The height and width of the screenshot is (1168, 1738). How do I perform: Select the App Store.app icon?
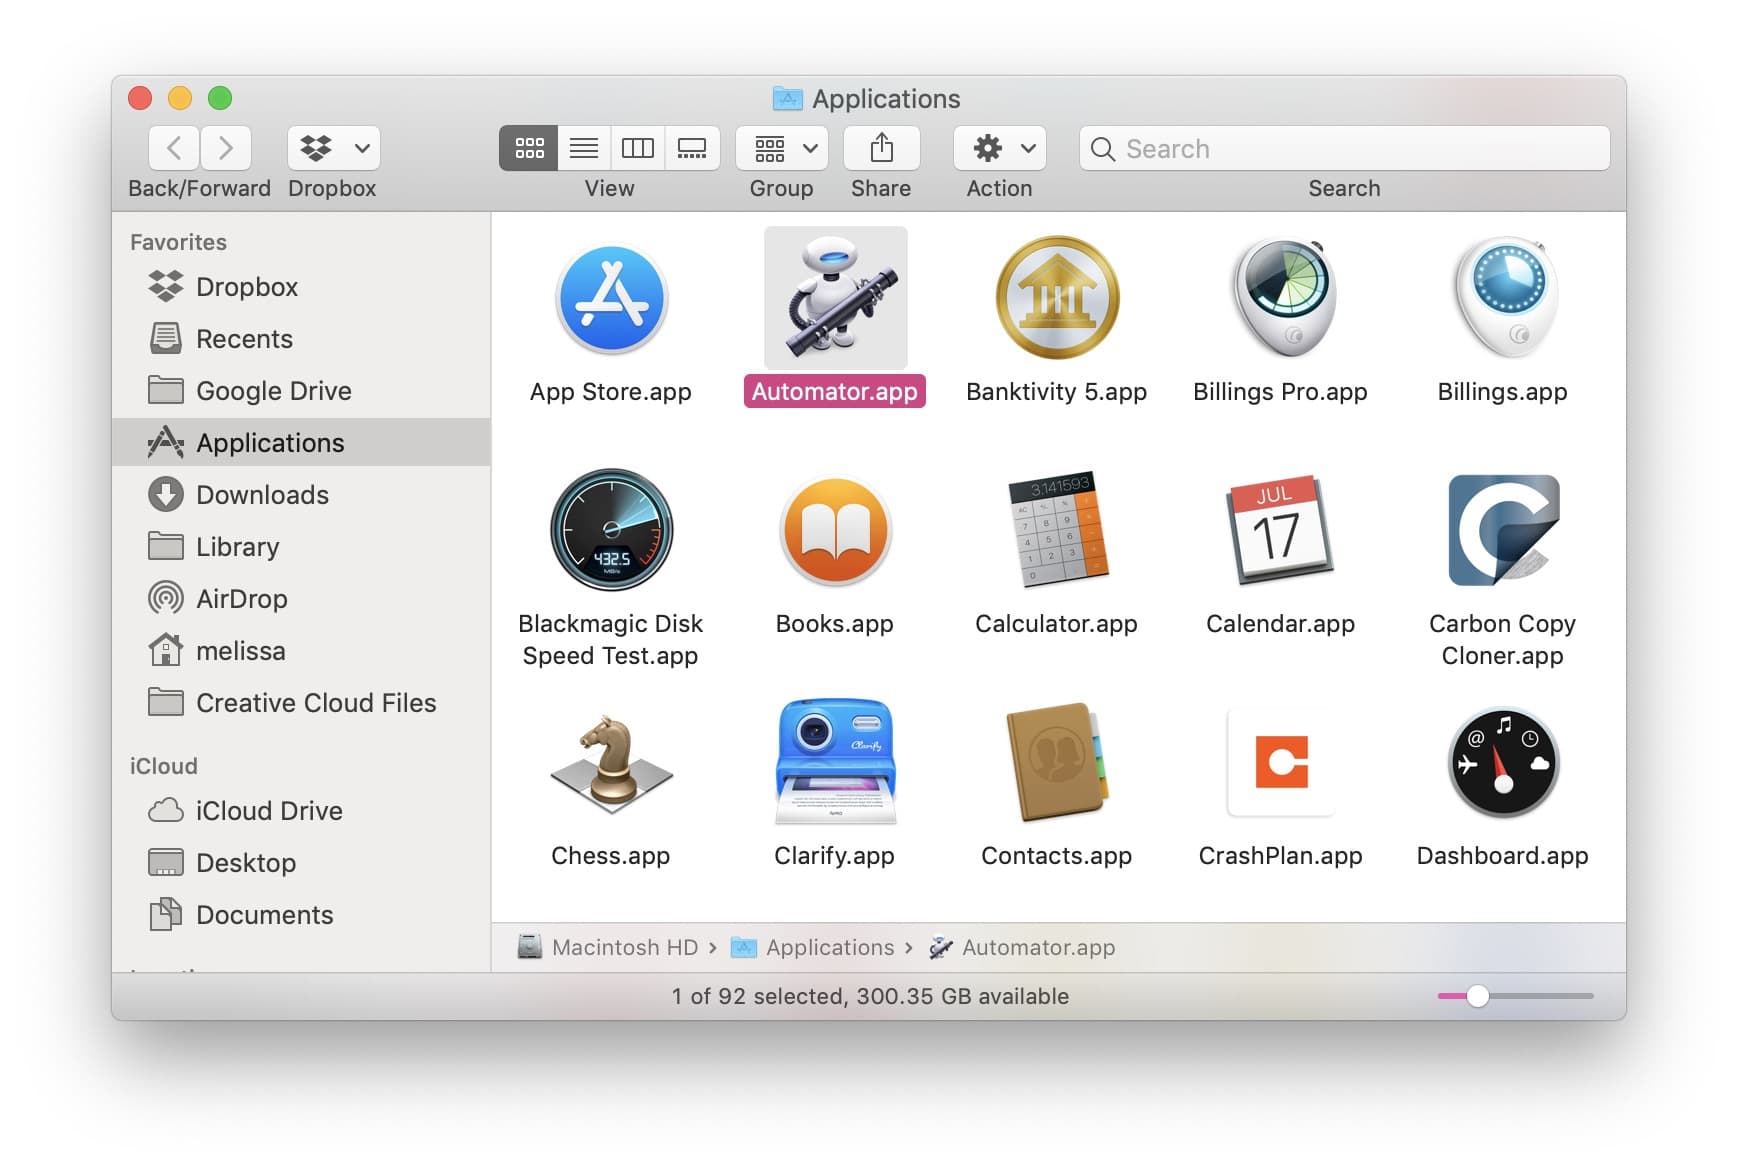click(611, 298)
